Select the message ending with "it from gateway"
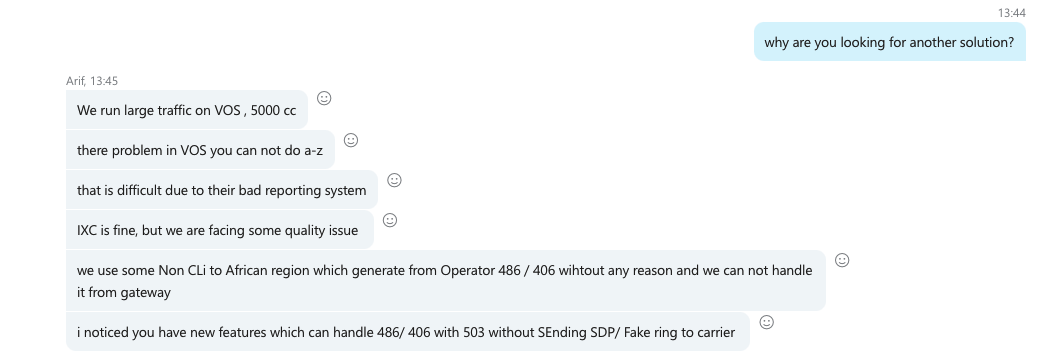Image resolution: width=1039 pixels, height=361 pixels. [x=446, y=281]
